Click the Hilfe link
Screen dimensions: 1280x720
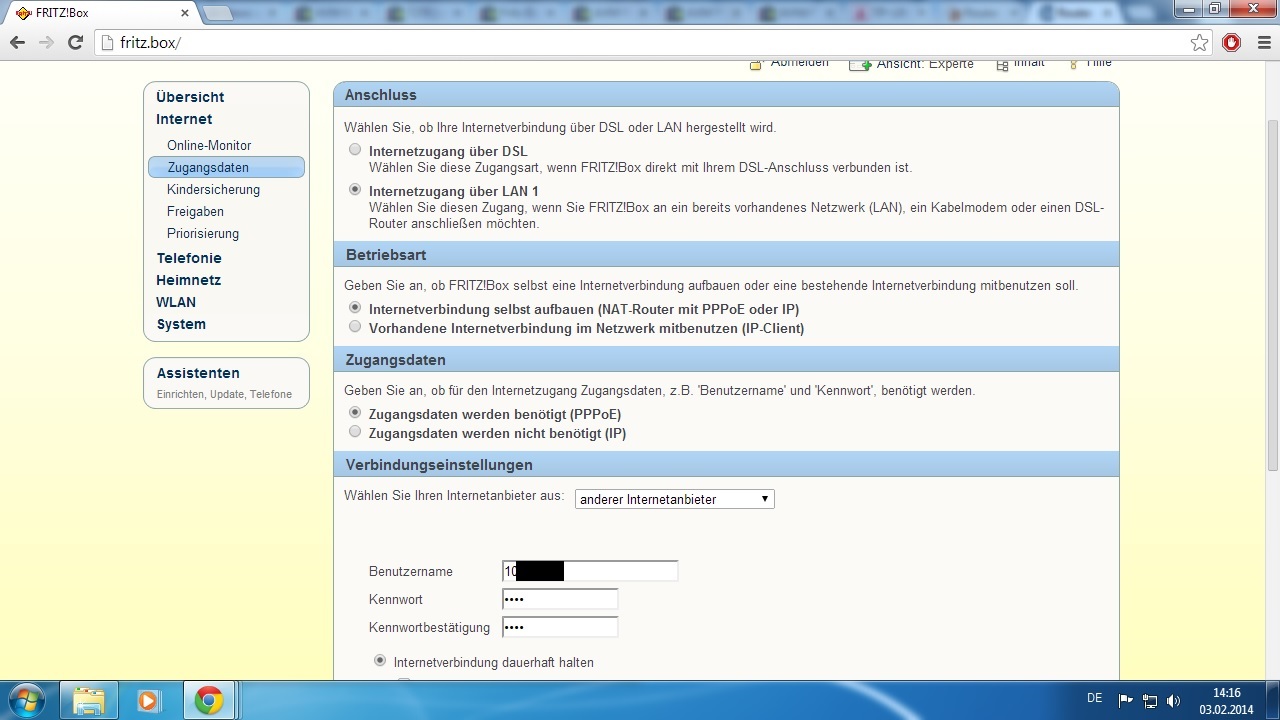1099,63
